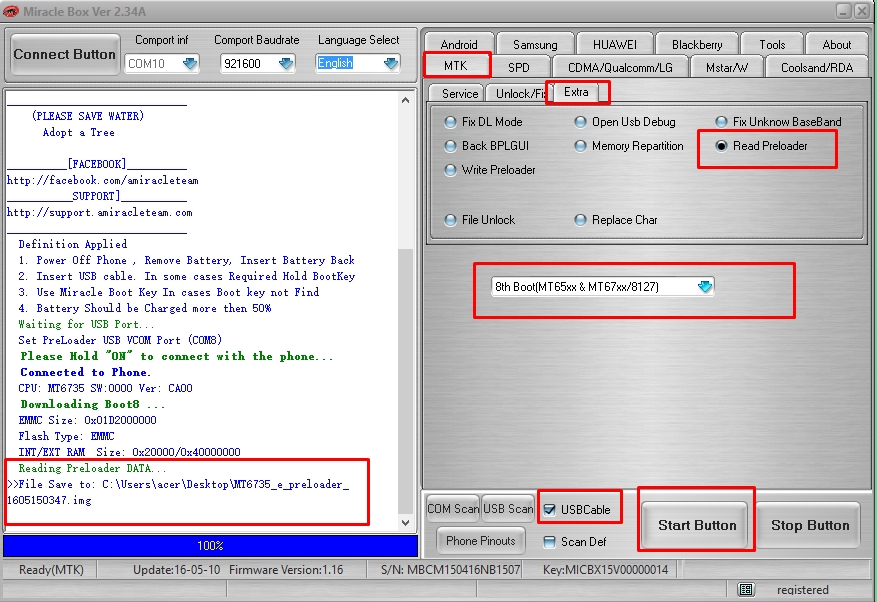The image size is (877, 602).
Task: Close the Miracle Box window
Action: 861,11
